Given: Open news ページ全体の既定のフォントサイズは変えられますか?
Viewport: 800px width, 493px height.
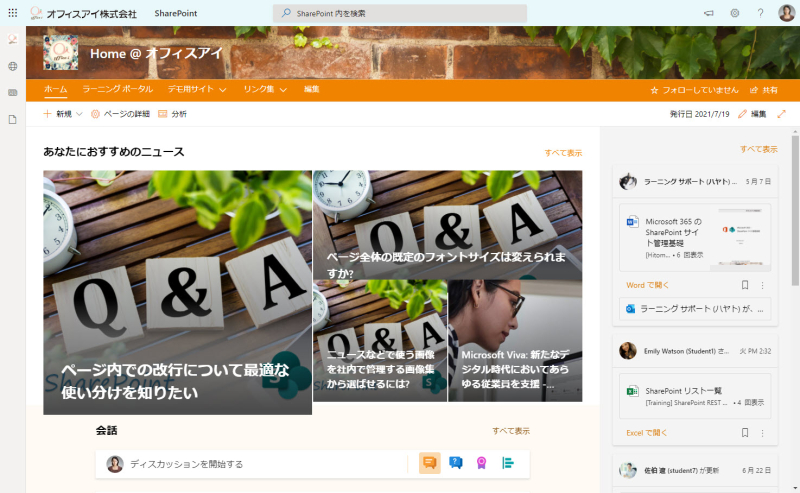Looking at the screenshot, I should pyautogui.click(x=447, y=225).
